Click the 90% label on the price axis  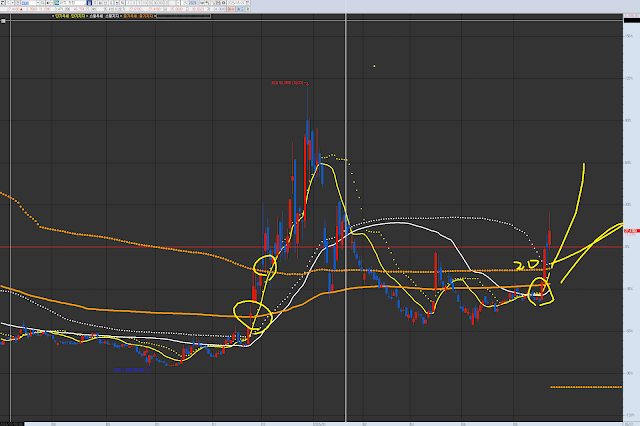629,120
